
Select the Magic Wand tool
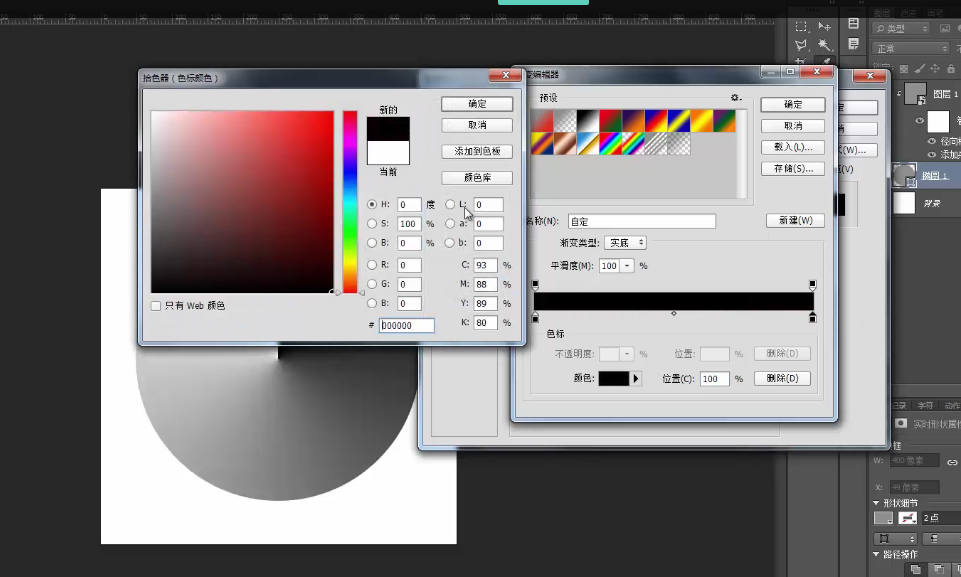(x=825, y=45)
